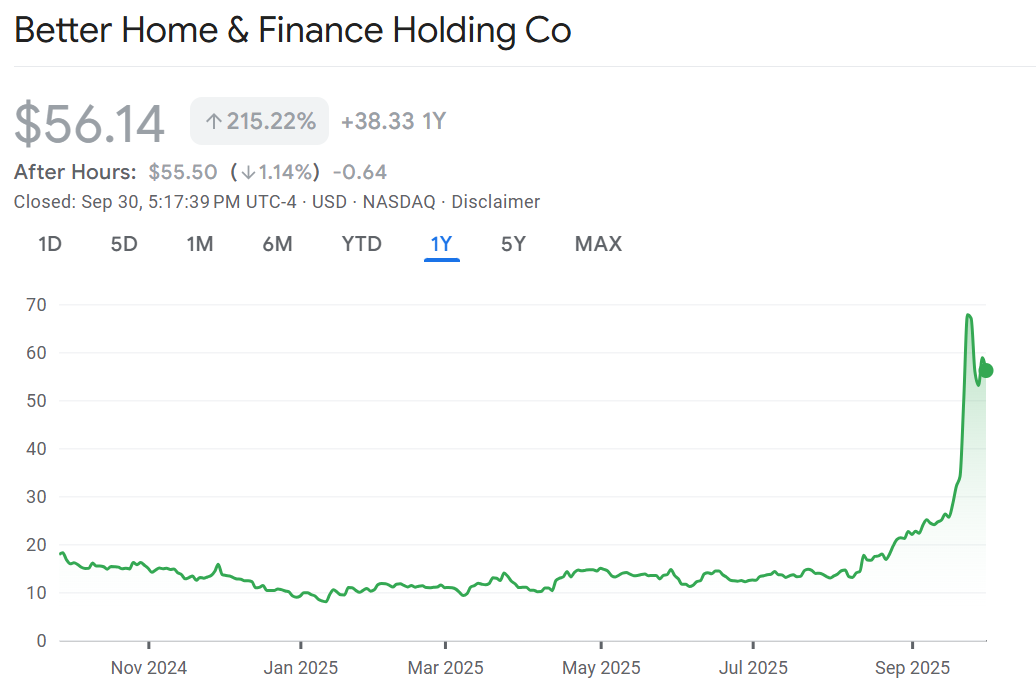The width and height of the screenshot is (1036, 697).
Task: Show the 1M price history
Action: 200,243
